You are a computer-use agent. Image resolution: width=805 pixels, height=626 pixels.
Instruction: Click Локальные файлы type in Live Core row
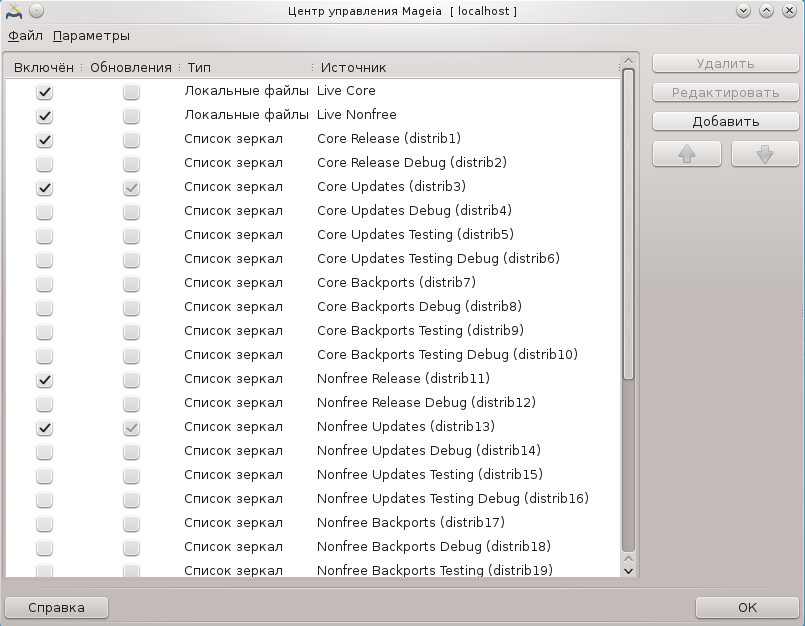(x=246, y=91)
